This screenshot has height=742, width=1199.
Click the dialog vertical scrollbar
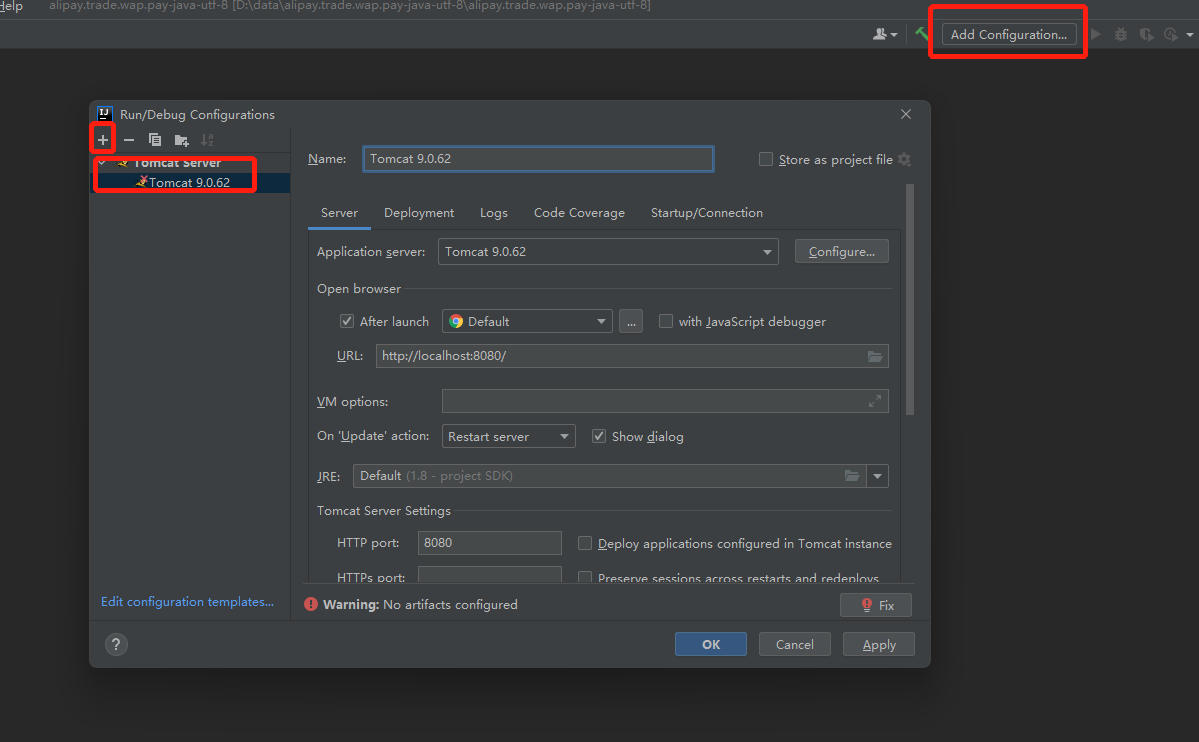910,299
